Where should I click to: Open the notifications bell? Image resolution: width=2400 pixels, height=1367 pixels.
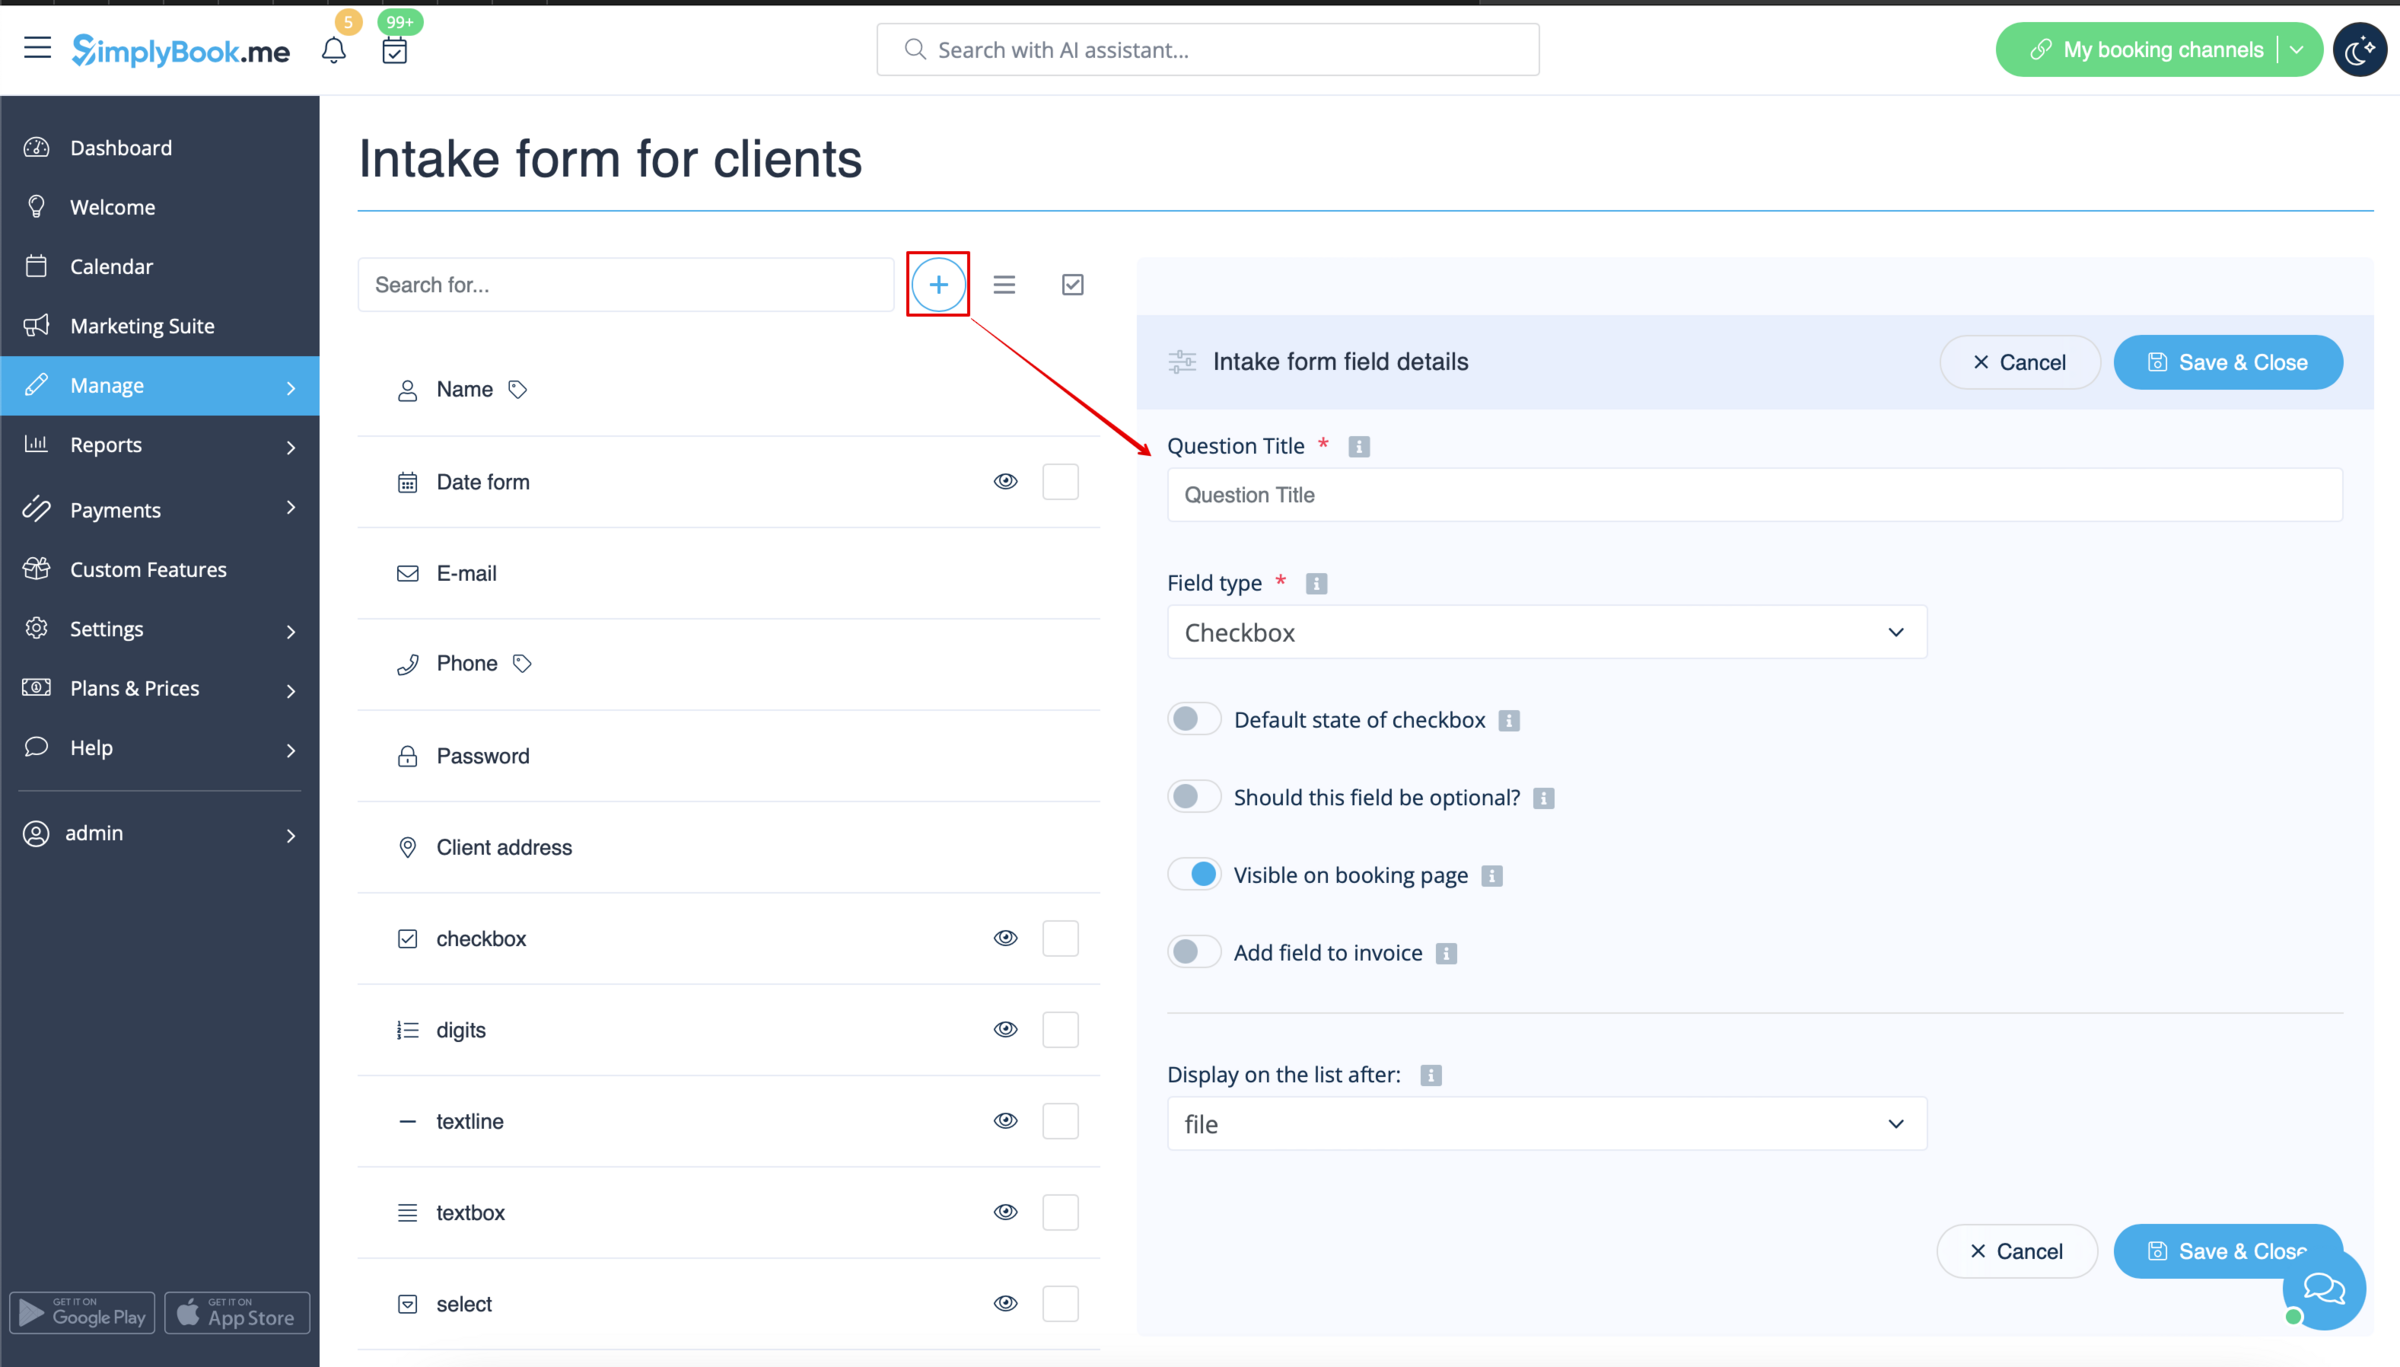pos(334,49)
